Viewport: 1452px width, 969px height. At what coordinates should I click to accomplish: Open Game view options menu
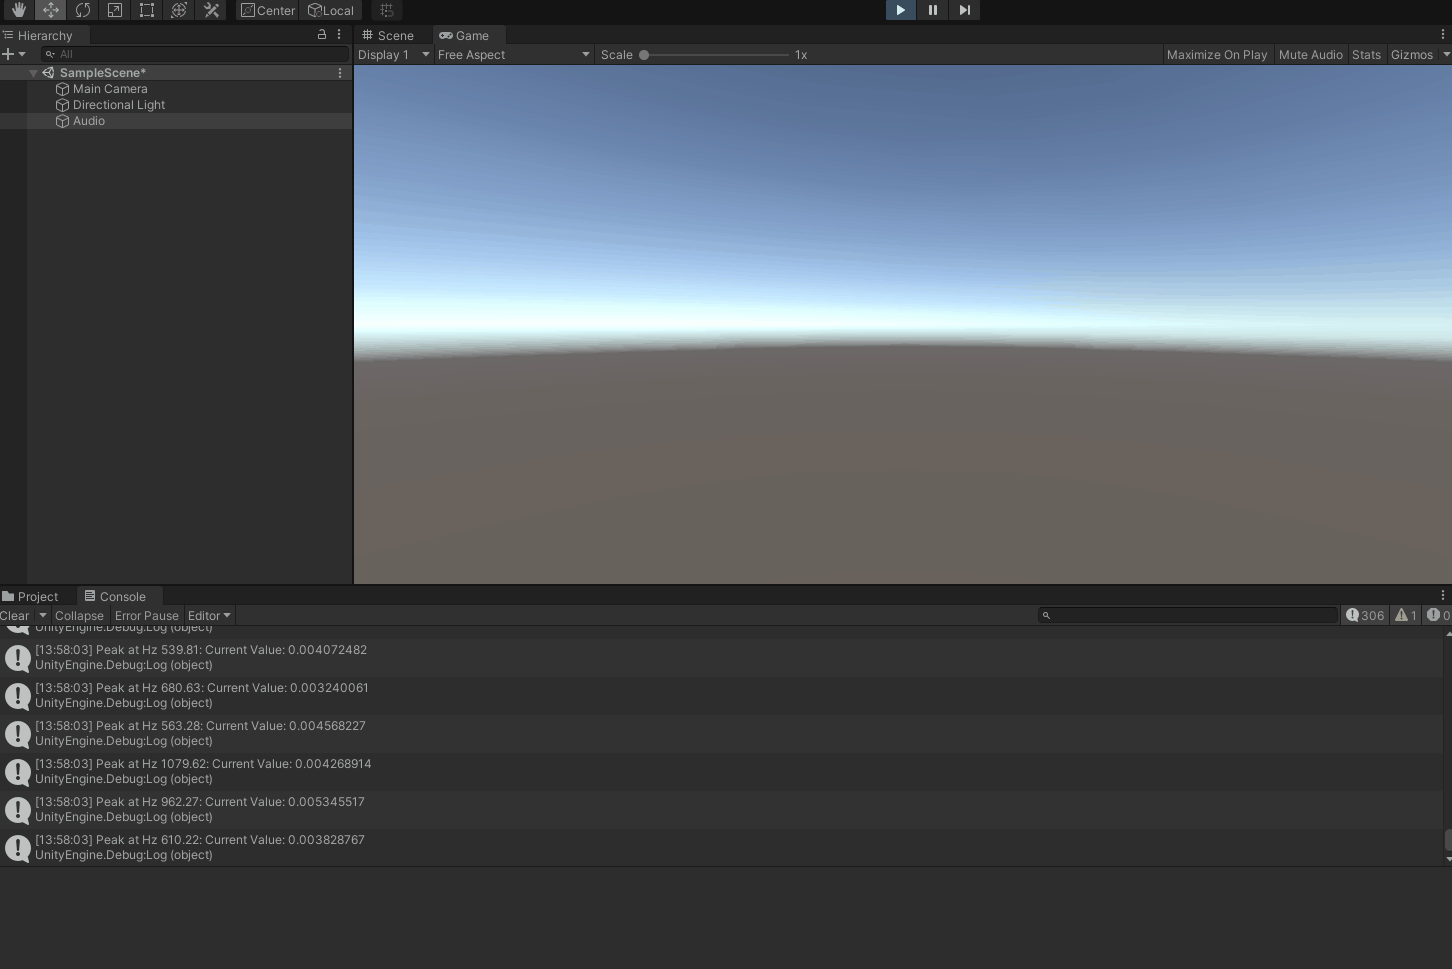point(1443,34)
